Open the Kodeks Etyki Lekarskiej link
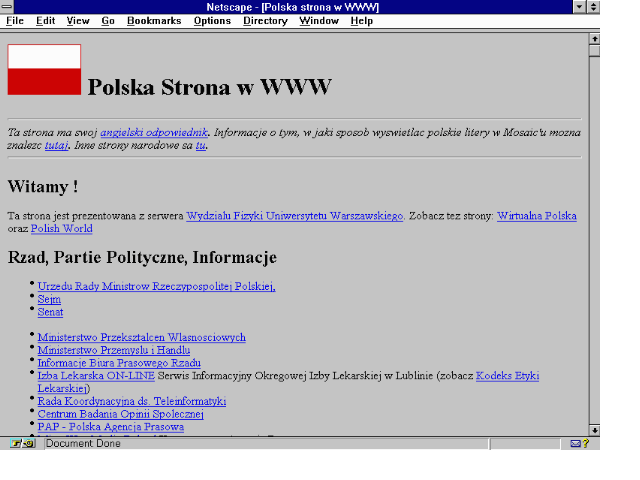Screen dimensions: 640x480 click(x=507, y=376)
